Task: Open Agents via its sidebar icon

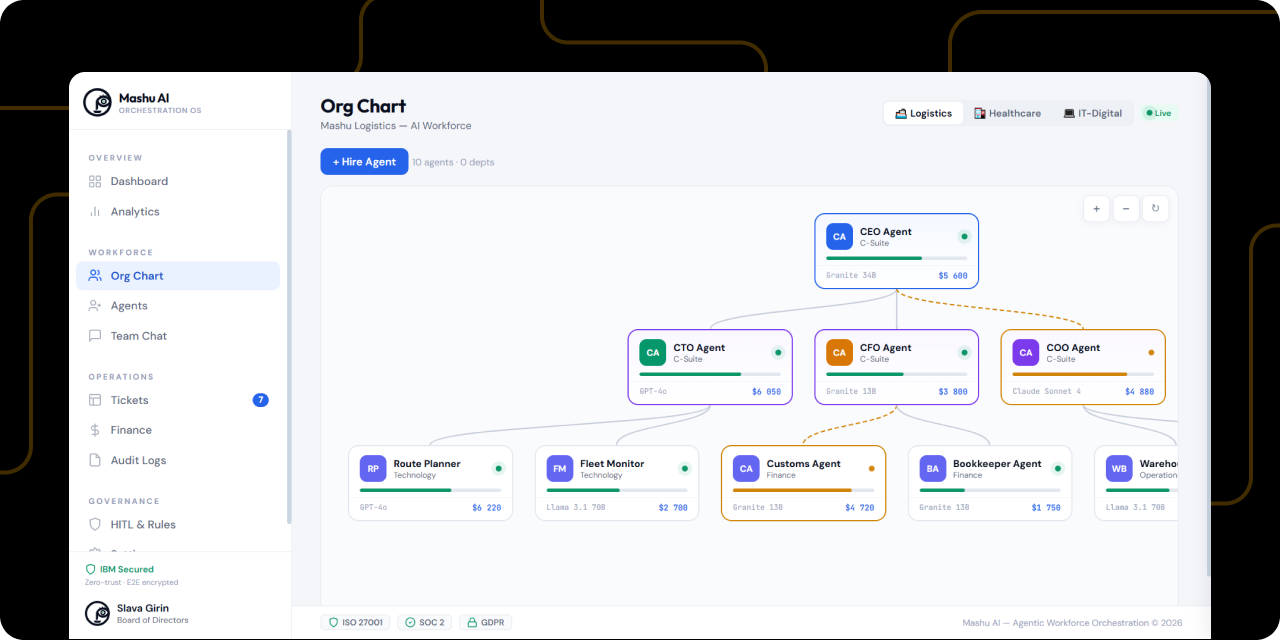Action: point(94,306)
